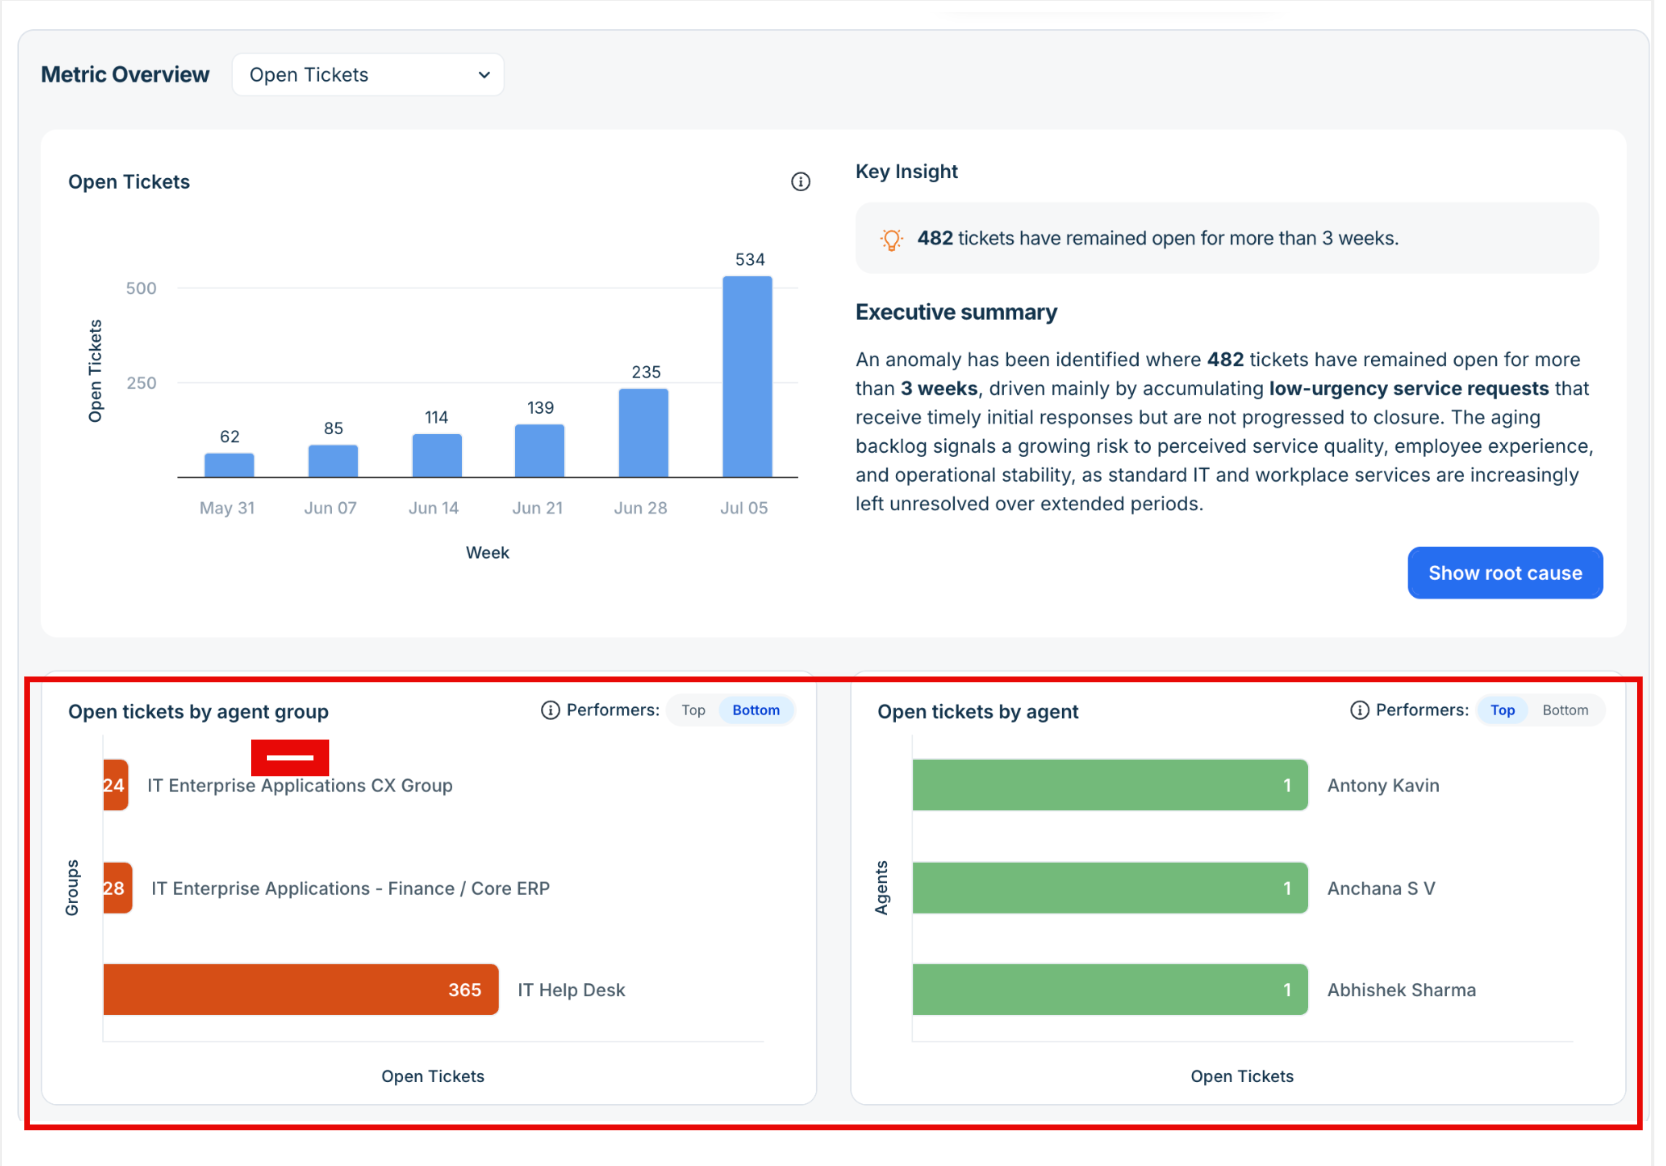This screenshot has width=1666, height=1166.
Task: Click the Jun 28 bar showing 235
Action: point(644,433)
